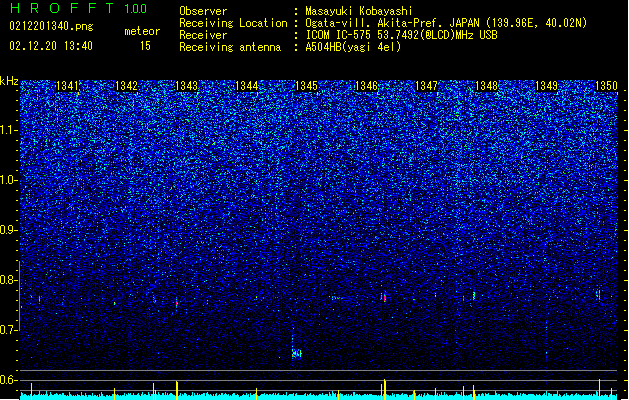Viewport: 629px width, 400px height.
Task: Click the 'meteor' label
Action: click(142, 31)
